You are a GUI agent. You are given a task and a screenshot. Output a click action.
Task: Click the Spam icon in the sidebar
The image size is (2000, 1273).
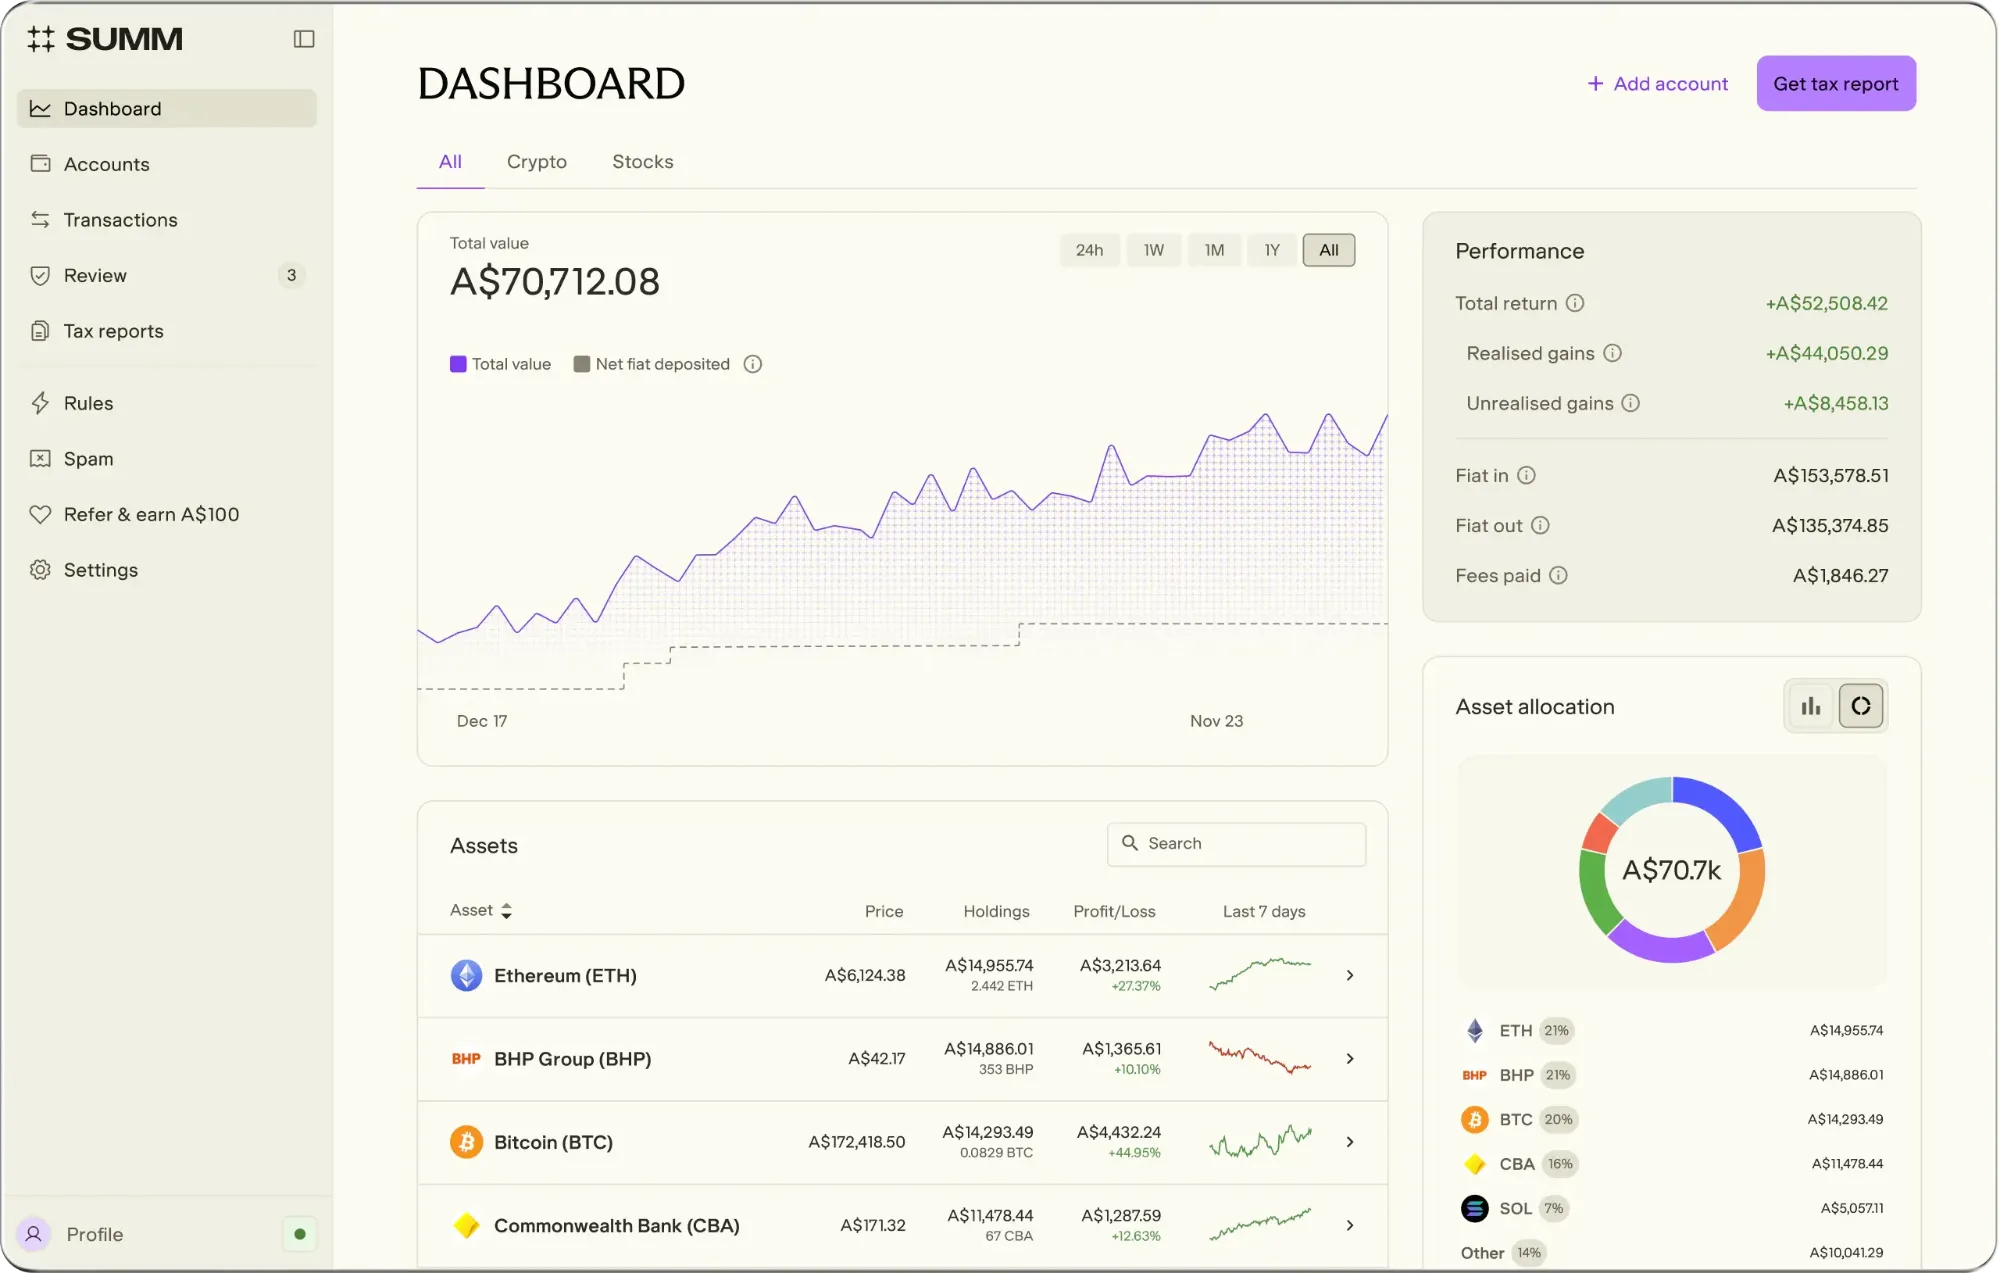pyautogui.click(x=40, y=459)
